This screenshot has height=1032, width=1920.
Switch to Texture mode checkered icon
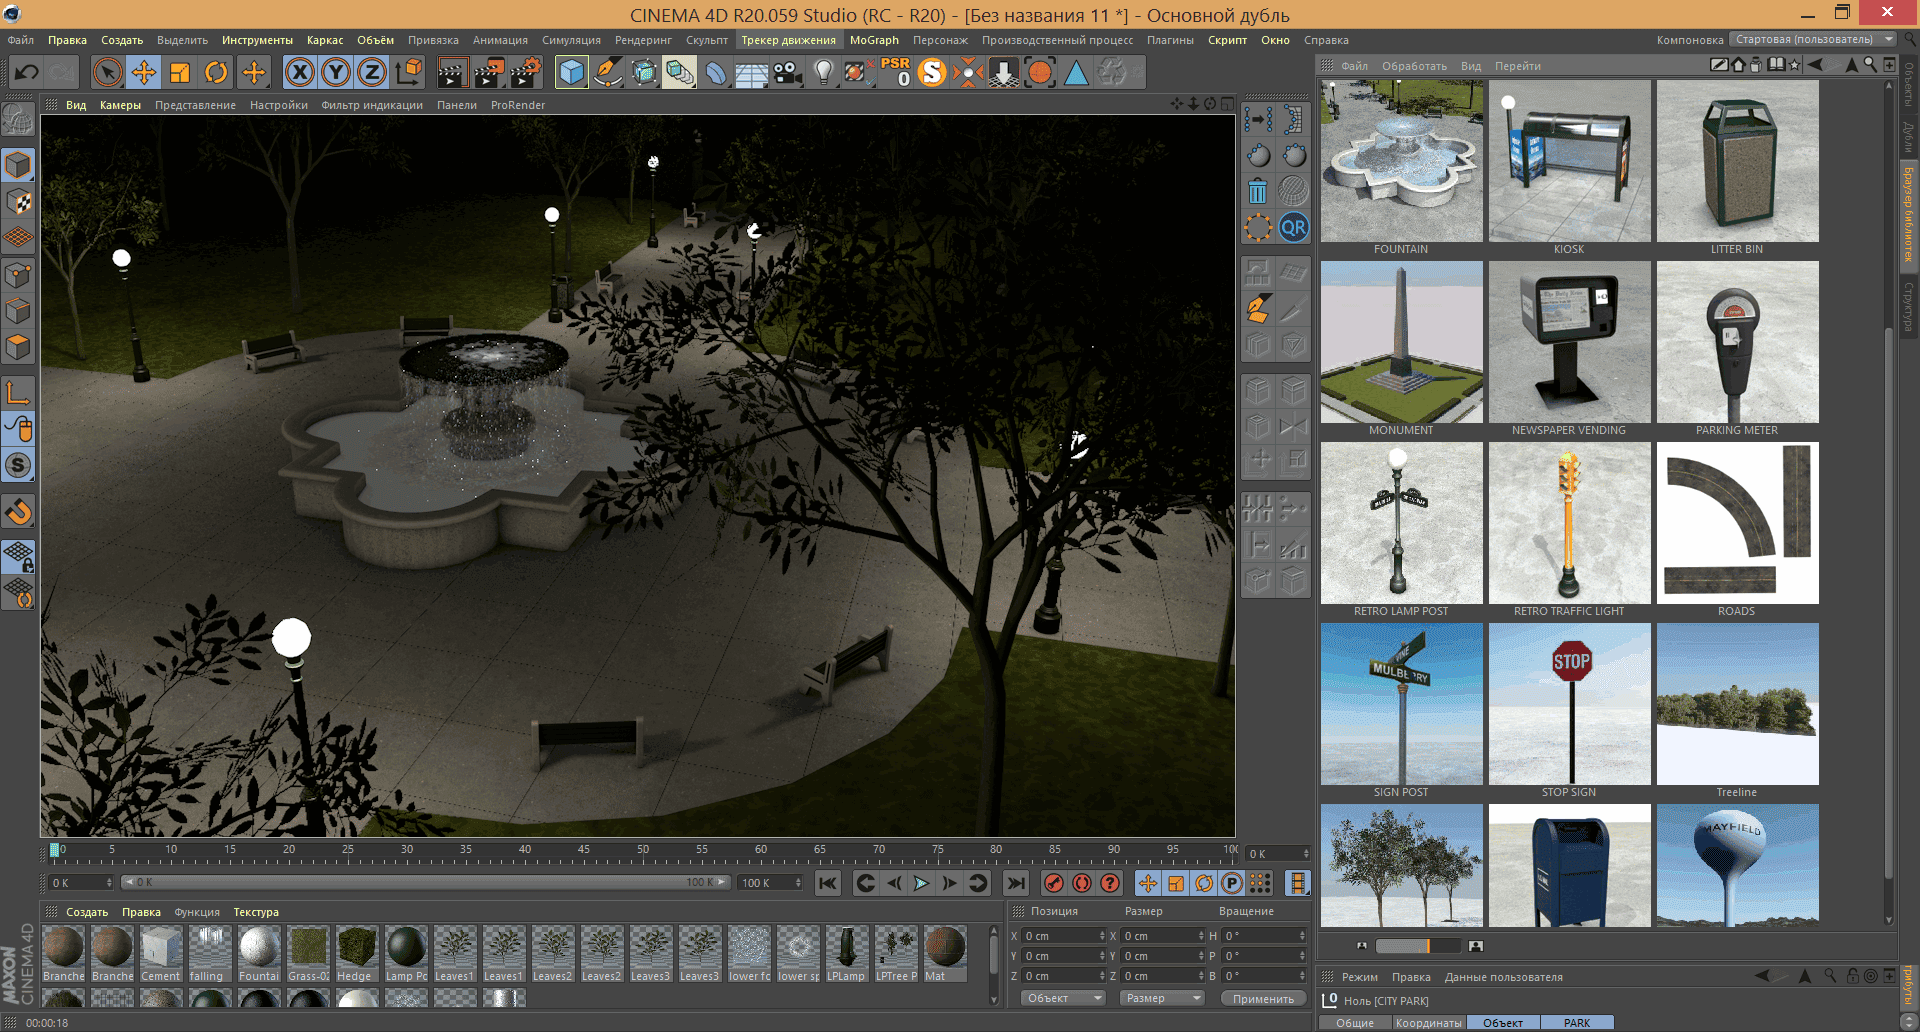click(18, 201)
